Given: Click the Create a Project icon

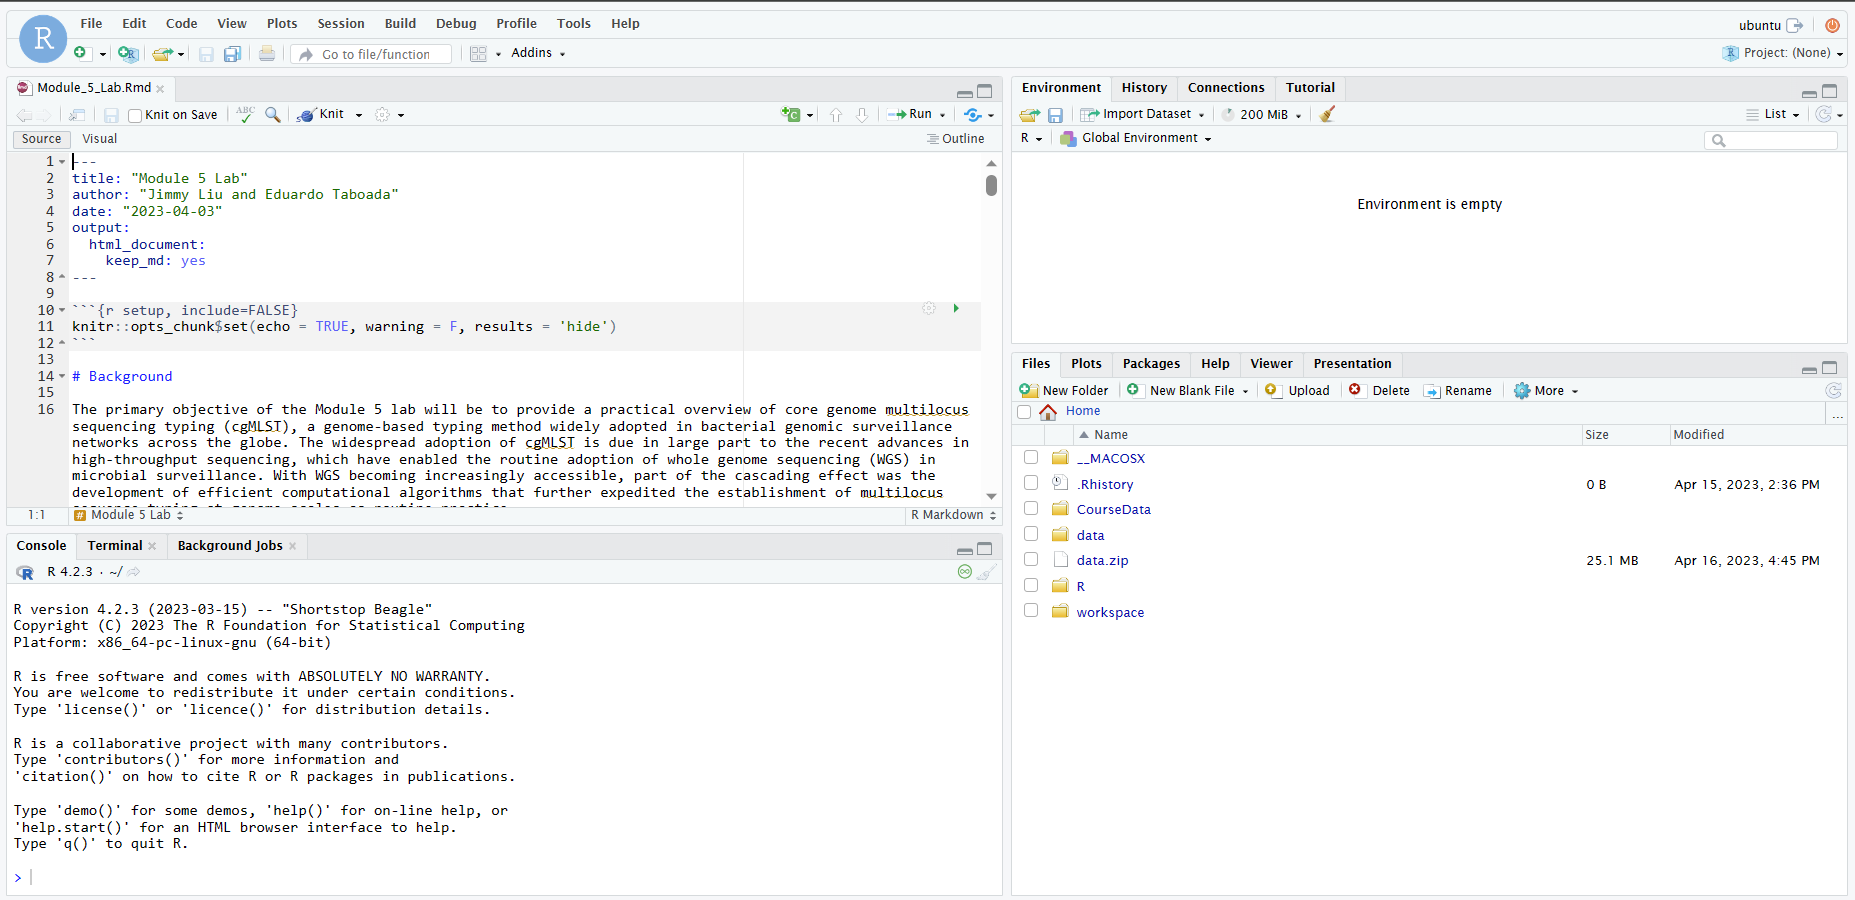Looking at the screenshot, I should tap(127, 53).
